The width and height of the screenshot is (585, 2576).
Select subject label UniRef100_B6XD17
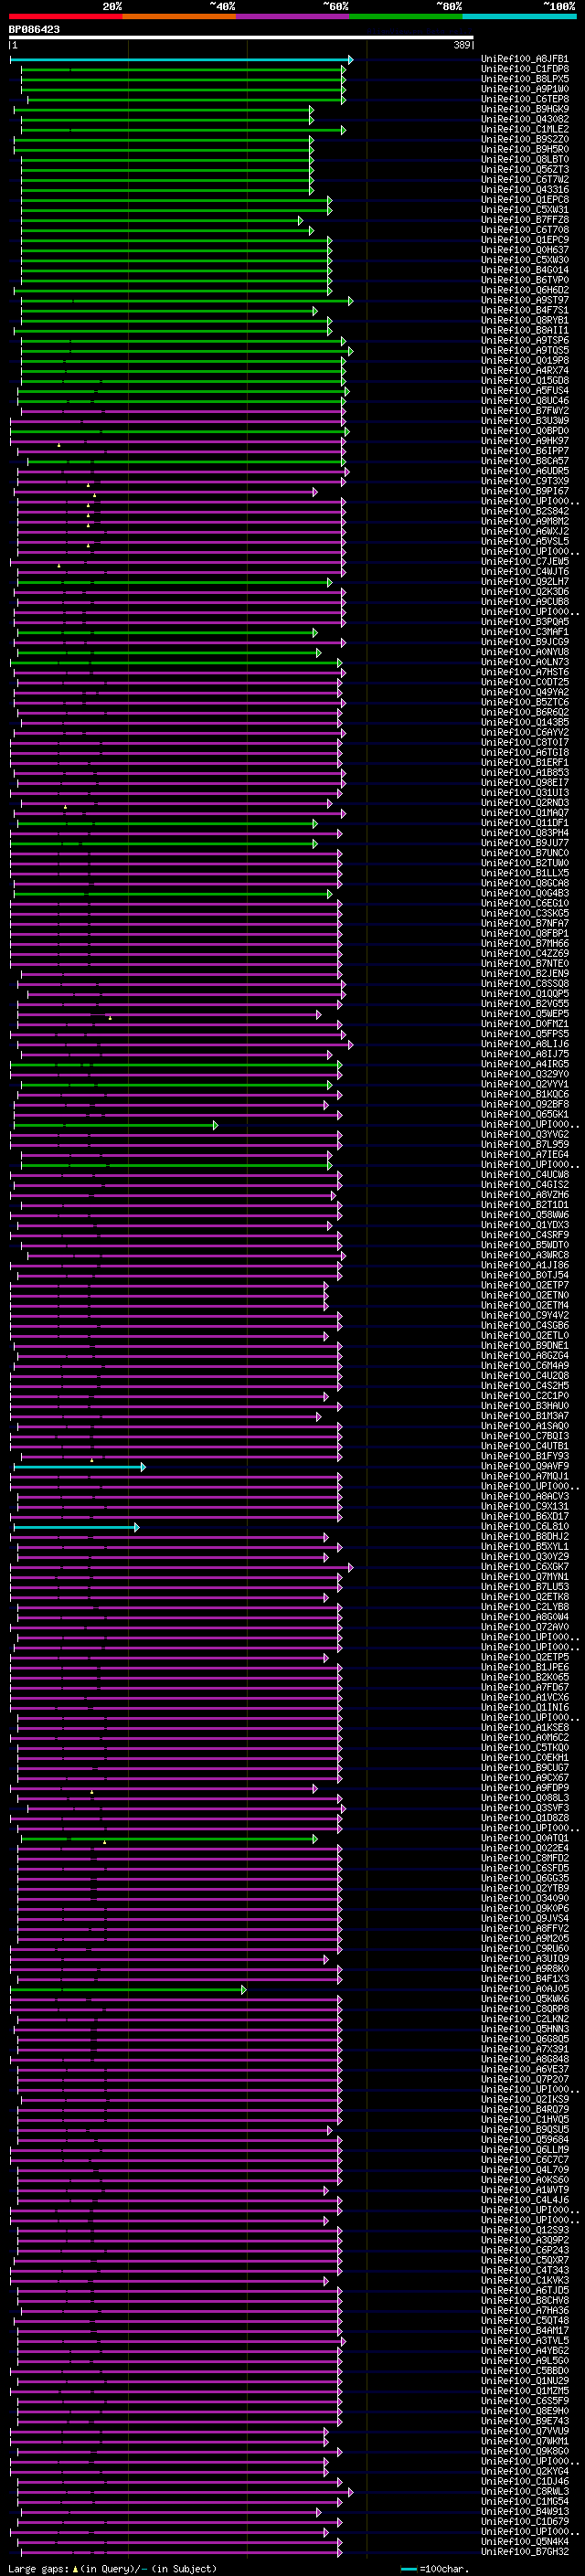coord(524,1516)
